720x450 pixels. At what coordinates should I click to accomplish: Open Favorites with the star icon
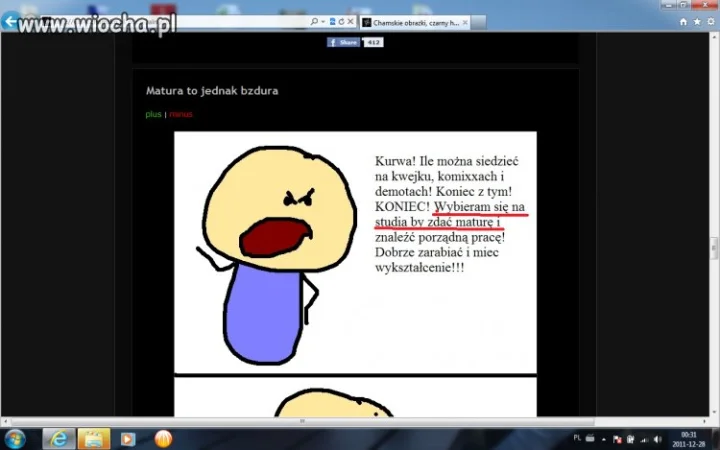(697, 22)
